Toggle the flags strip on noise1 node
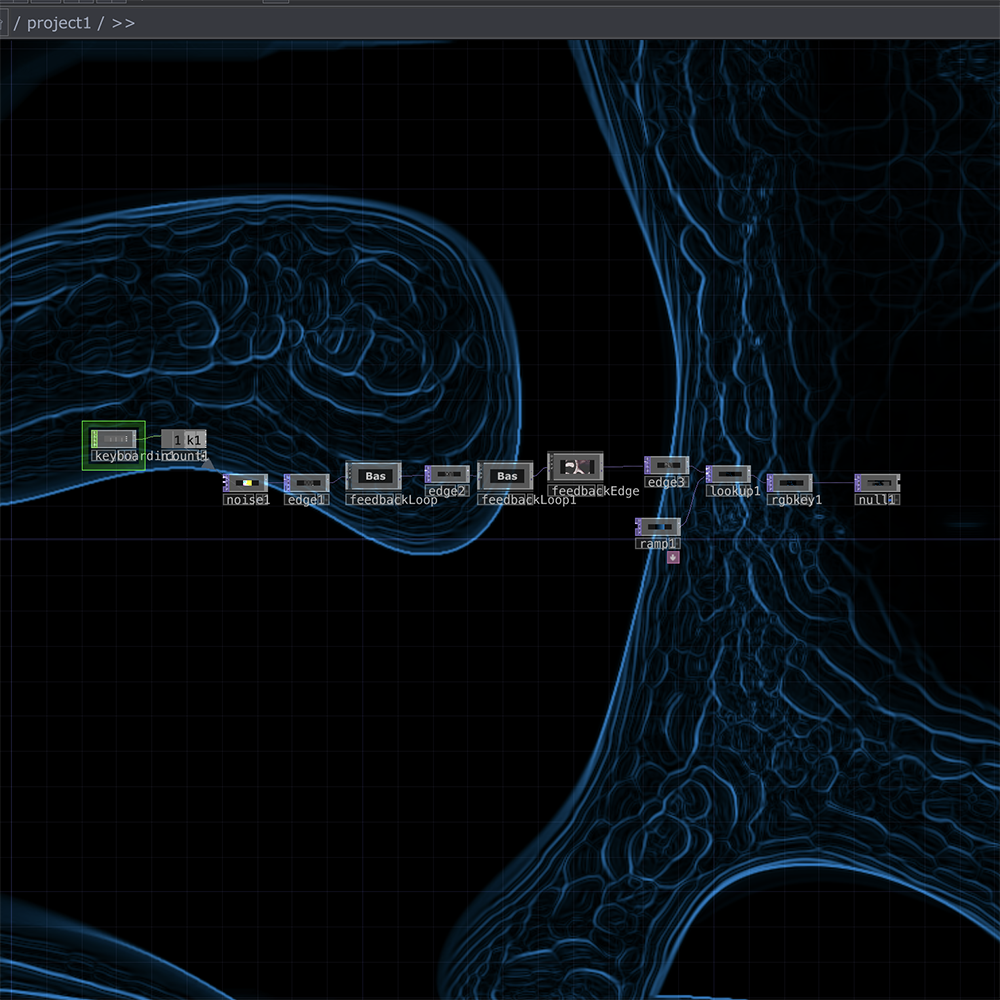This screenshot has width=1000, height=1000. pyautogui.click(x=226, y=483)
